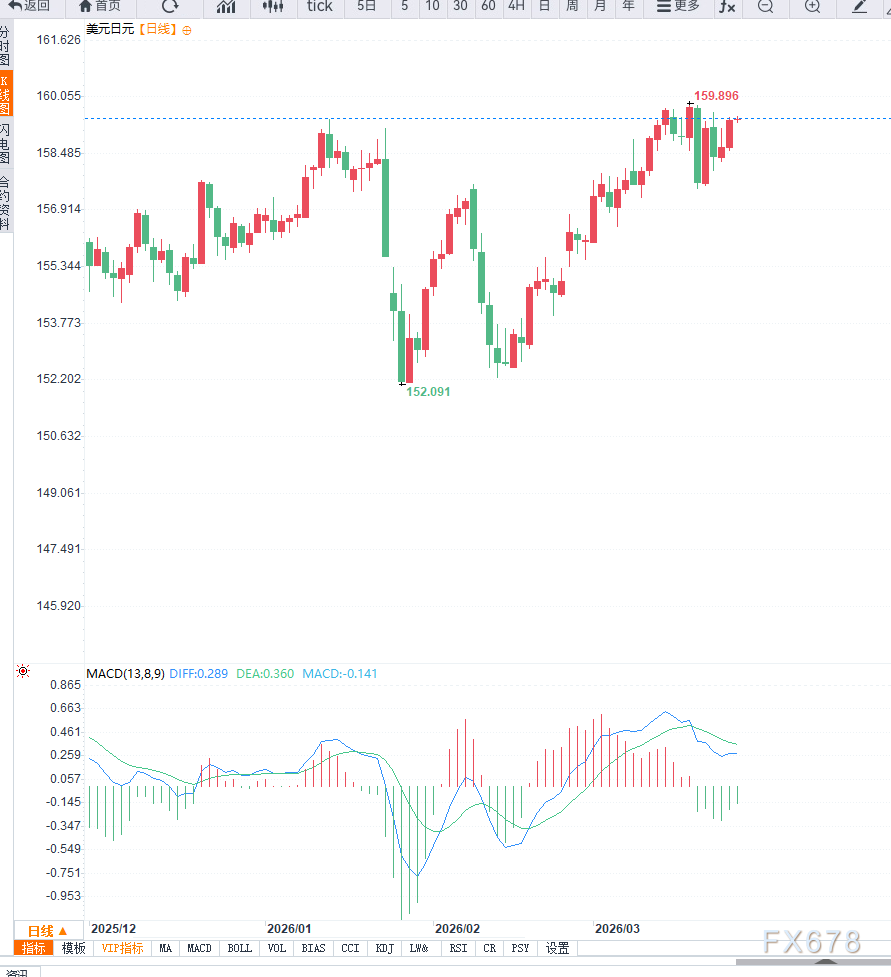The height and width of the screenshot is (977, 891).
Task: Select the candlestick chart type icon
Action: 272,6
